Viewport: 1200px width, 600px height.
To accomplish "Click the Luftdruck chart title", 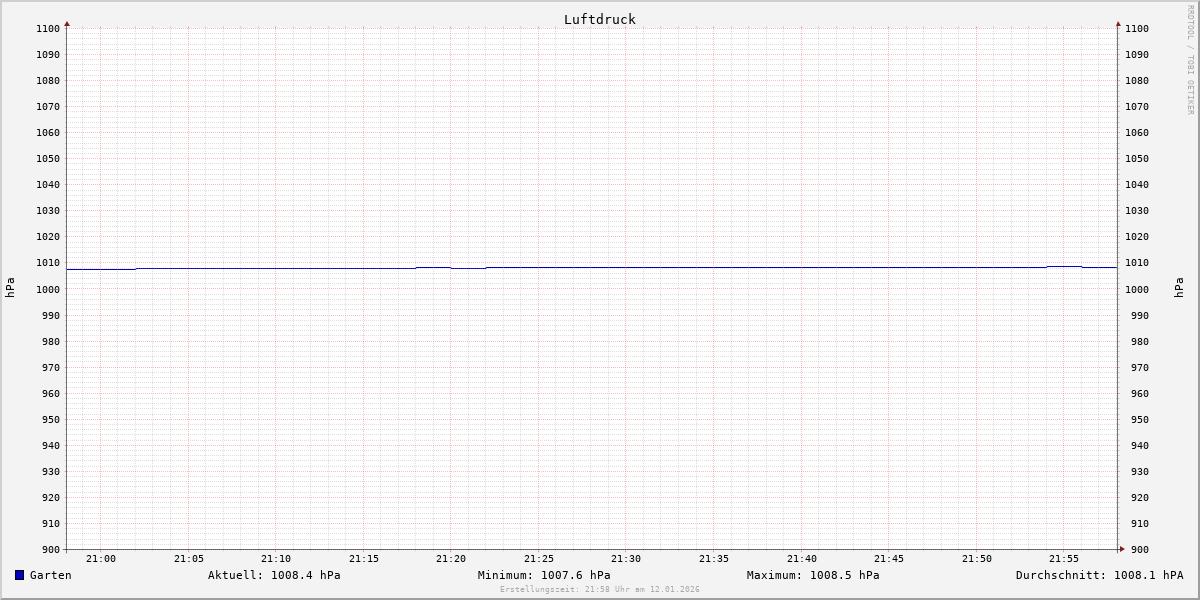I will pos(599,19).
